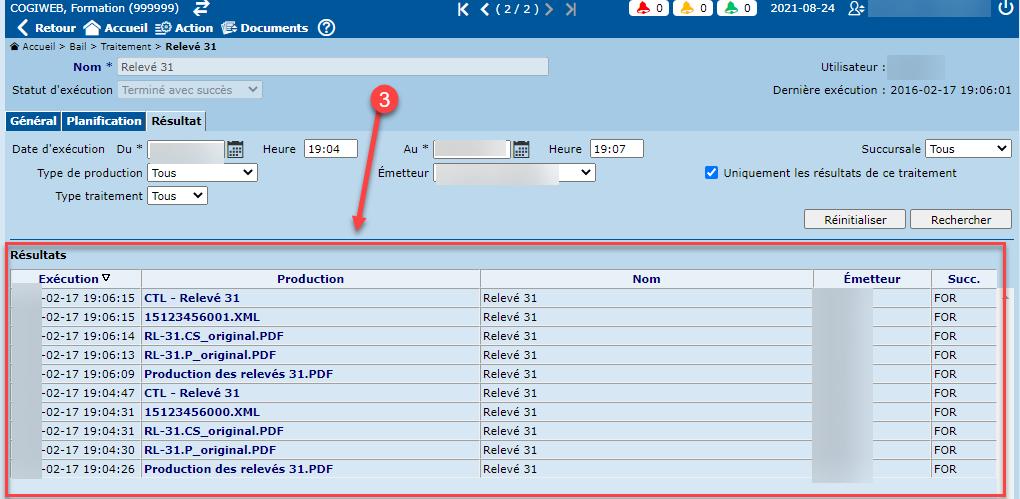Go to previous record arrow
This screenshot has height=499, width=1020.
coord(485,9)
